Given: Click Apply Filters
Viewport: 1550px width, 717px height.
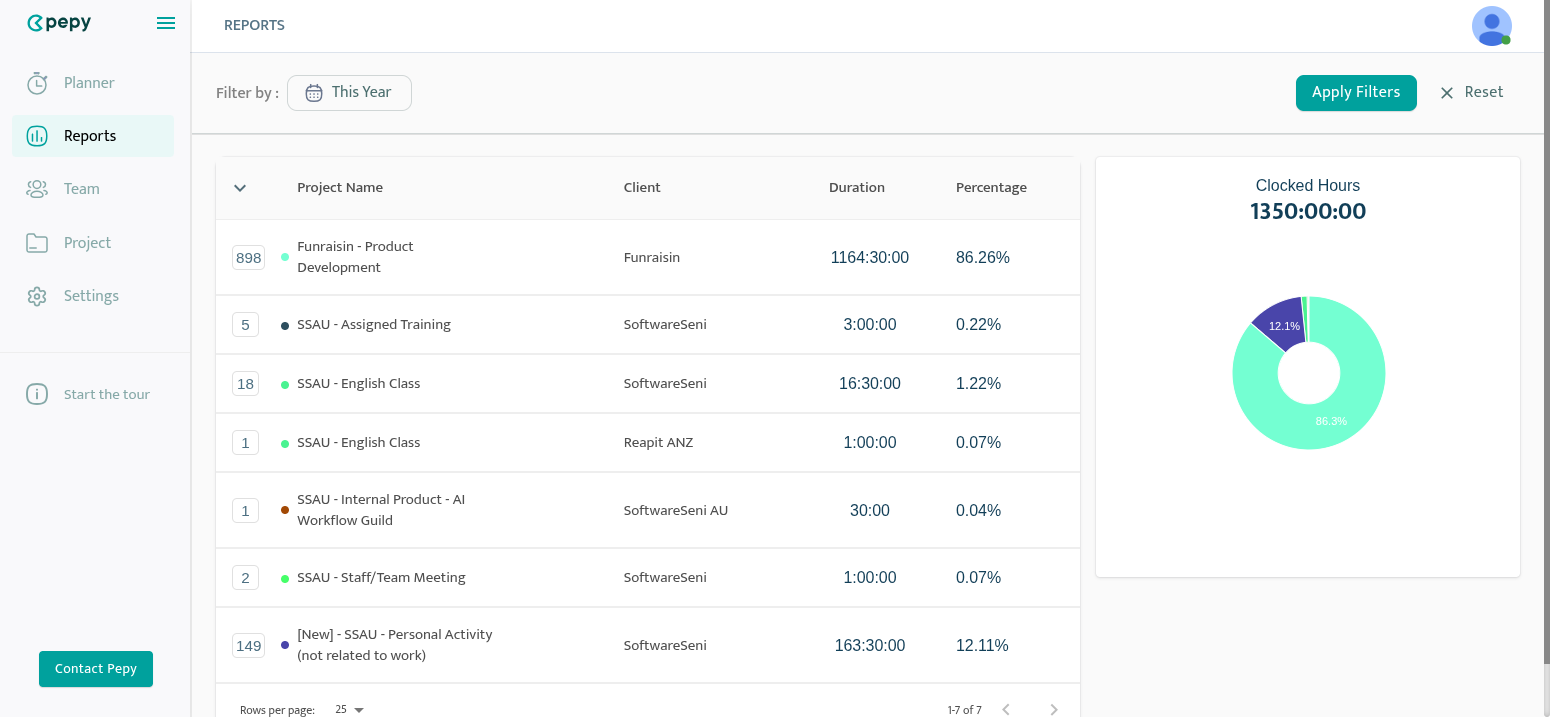Looking at the screenshot, I should tap(1356, 92).
